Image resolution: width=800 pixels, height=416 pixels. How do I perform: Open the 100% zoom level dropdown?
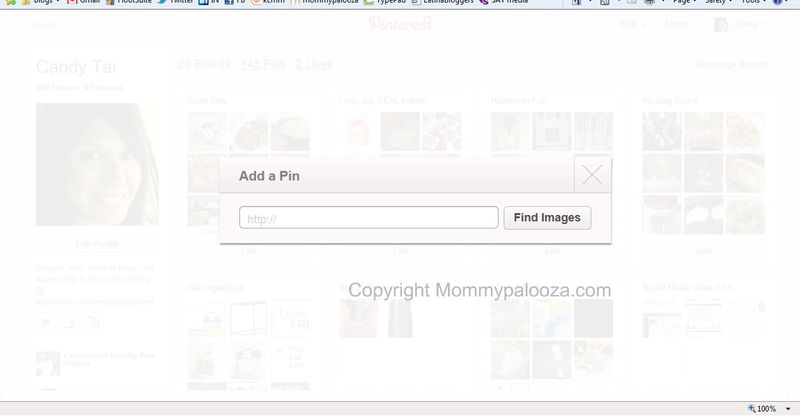[x=788, y=409]
